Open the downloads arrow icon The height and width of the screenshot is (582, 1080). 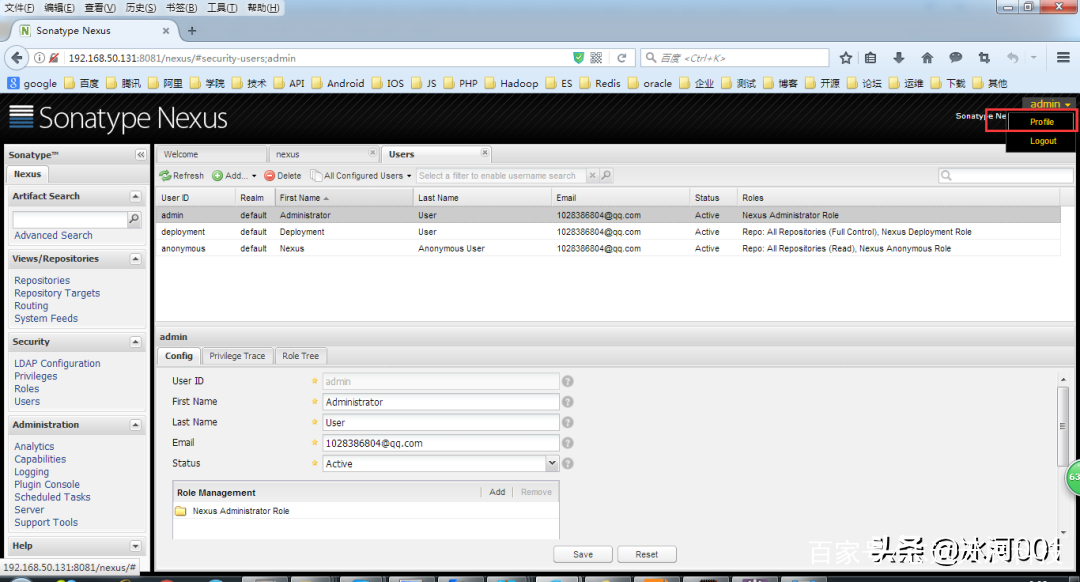pyautogui.click(x=898, y=58)
